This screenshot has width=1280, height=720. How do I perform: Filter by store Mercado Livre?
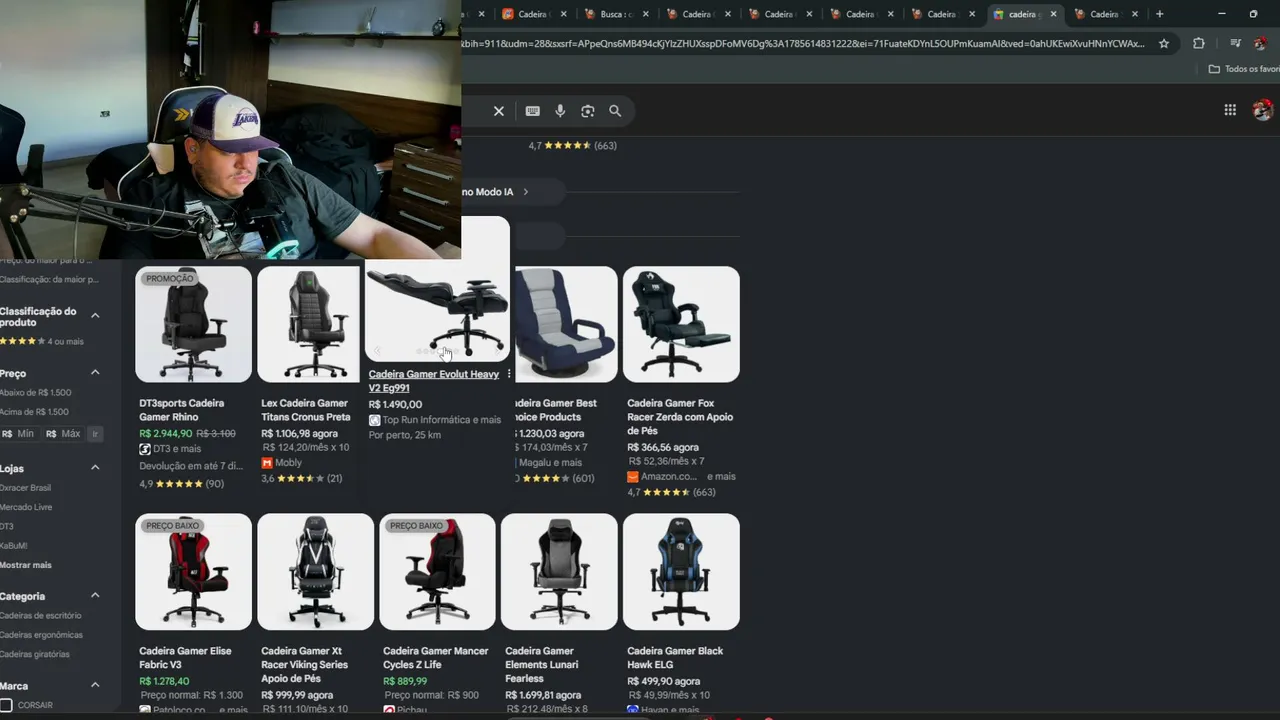click(x=26, y=507)
